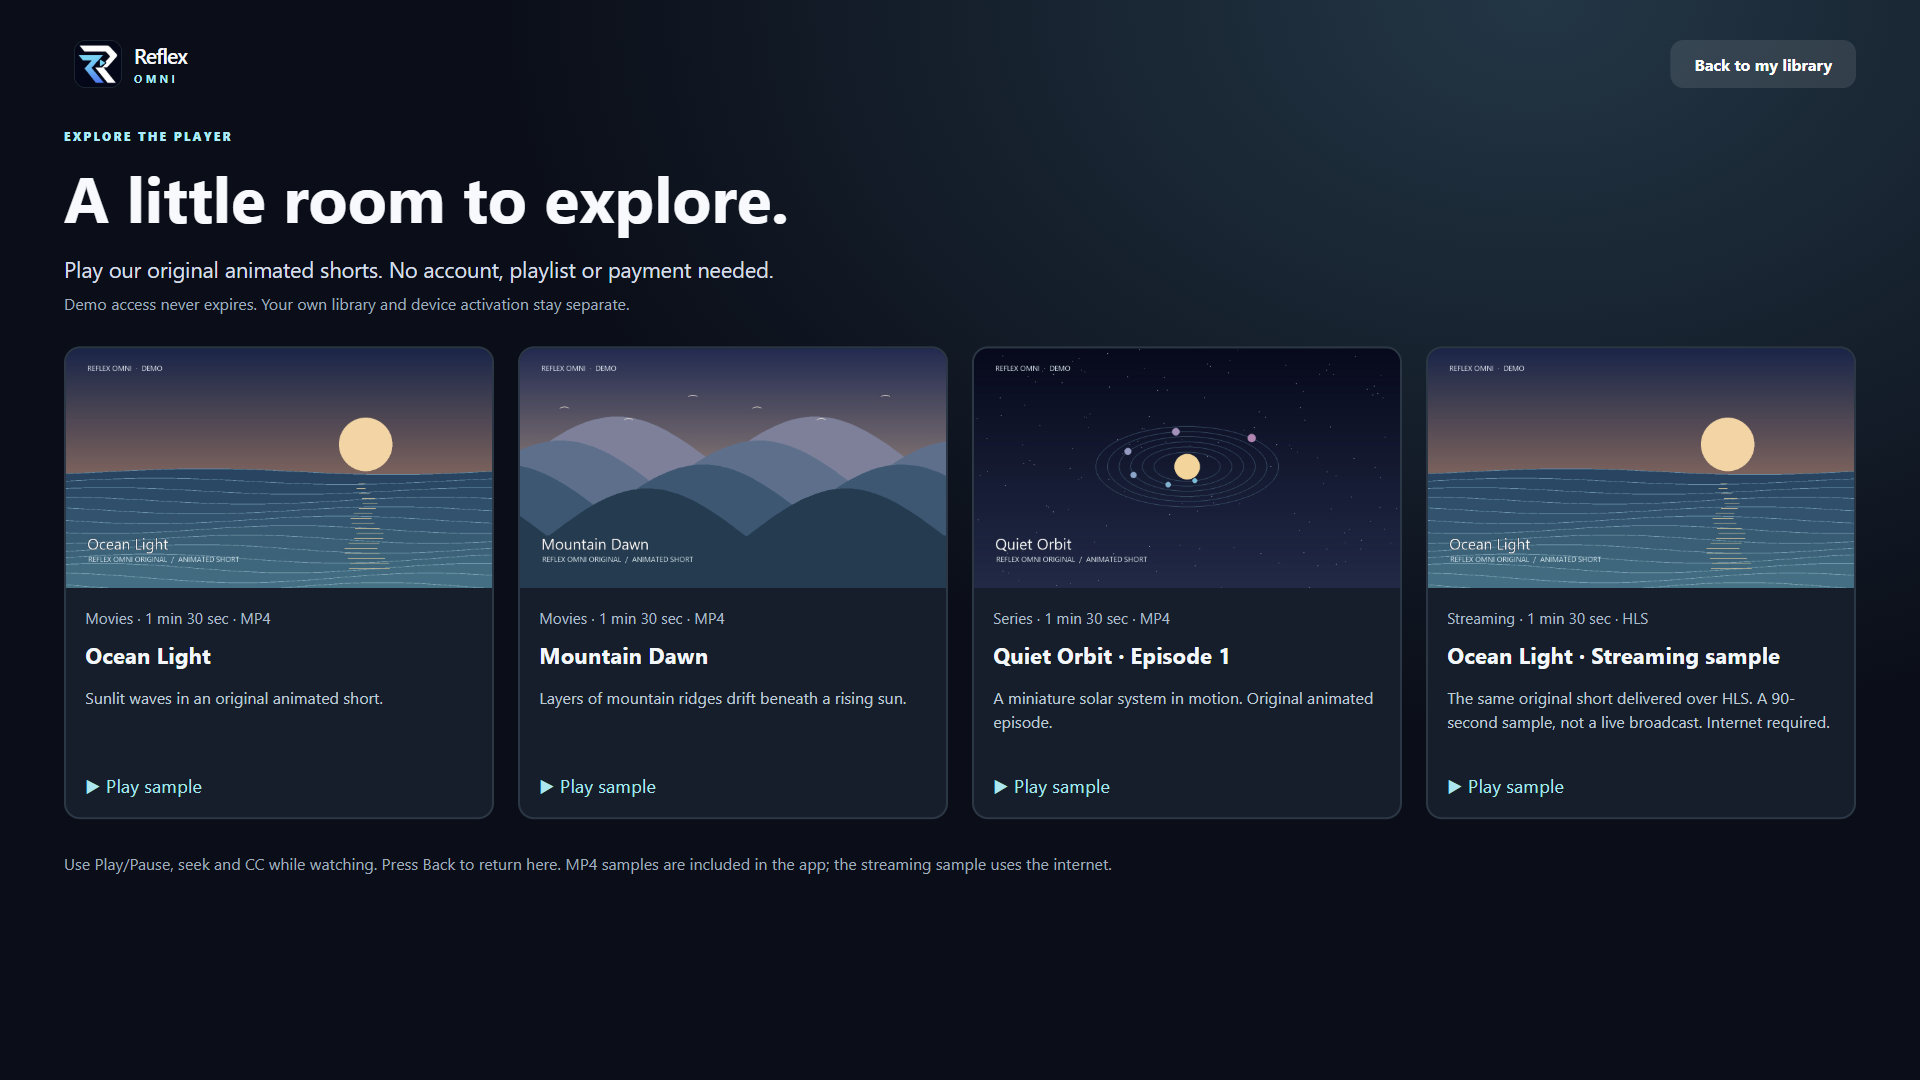
Task: Click 'Layers of mountain ridges drift' description
Action: click(723, 699)
